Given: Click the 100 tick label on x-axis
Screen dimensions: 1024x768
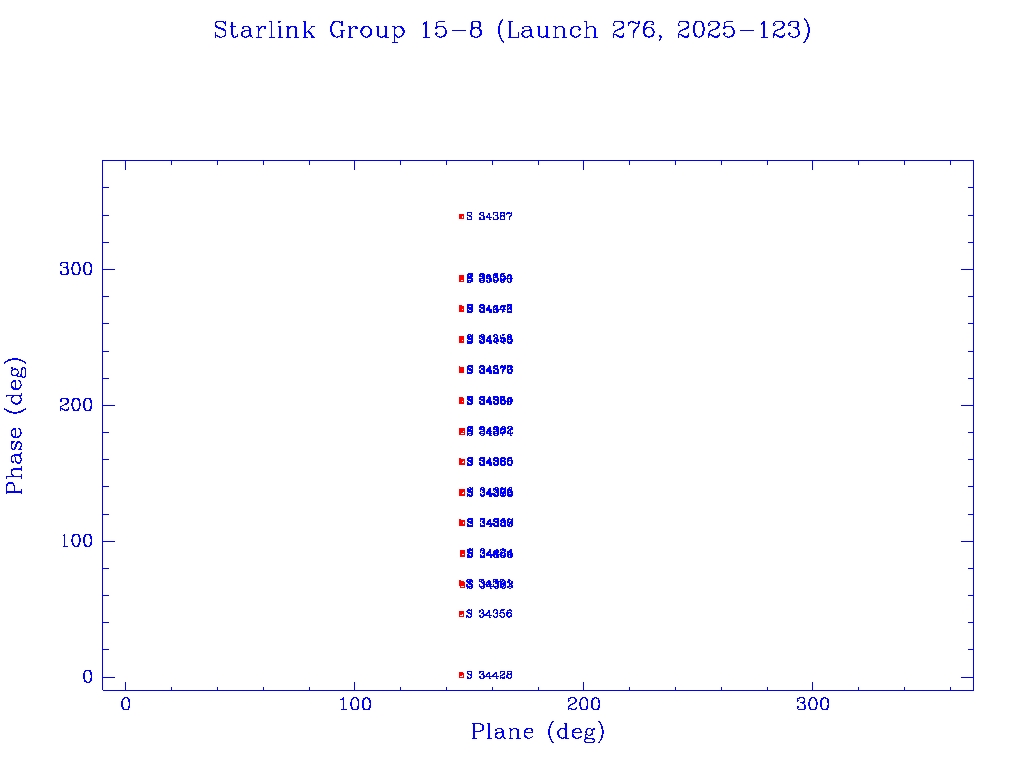Looking at the screenshot, I should tap(355, 705).
